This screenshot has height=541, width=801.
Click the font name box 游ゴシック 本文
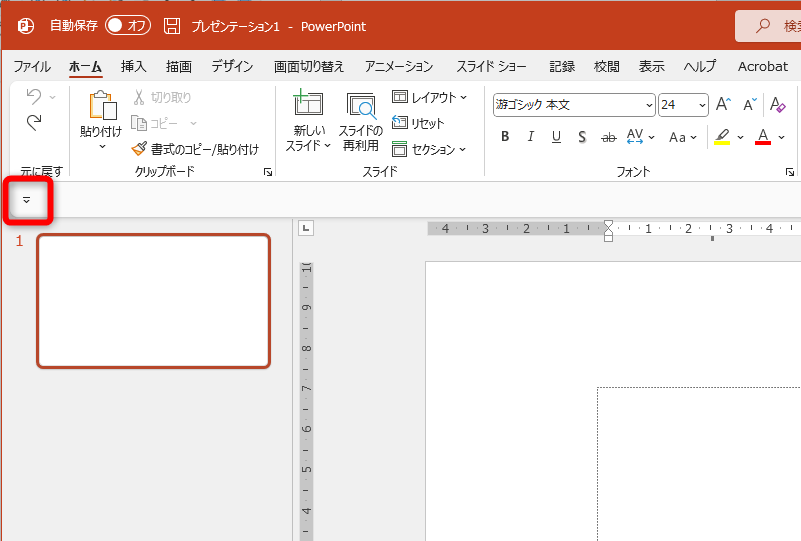(x=568, y=105)
